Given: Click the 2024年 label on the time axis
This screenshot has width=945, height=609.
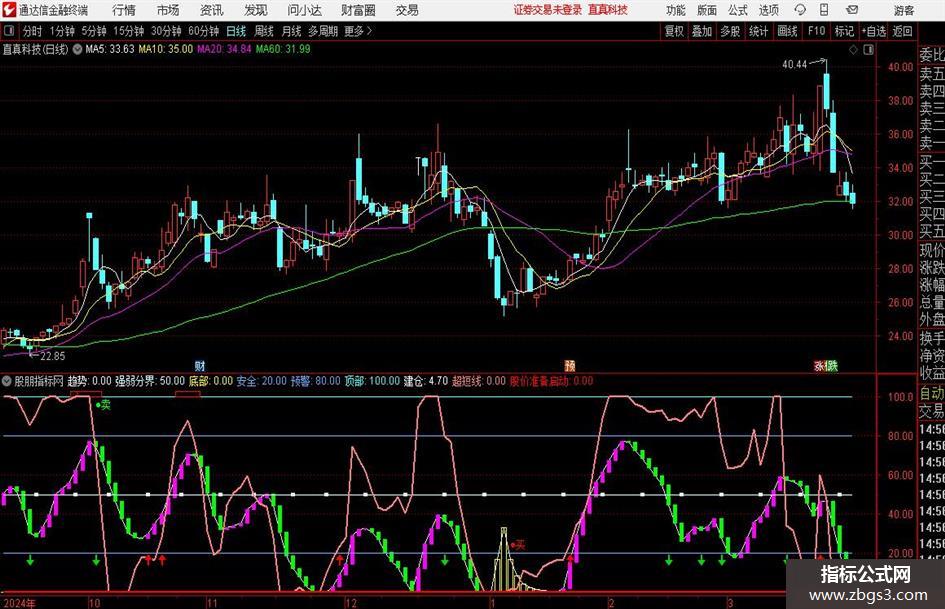Looking at the screenshot, I should pos(19,603).
